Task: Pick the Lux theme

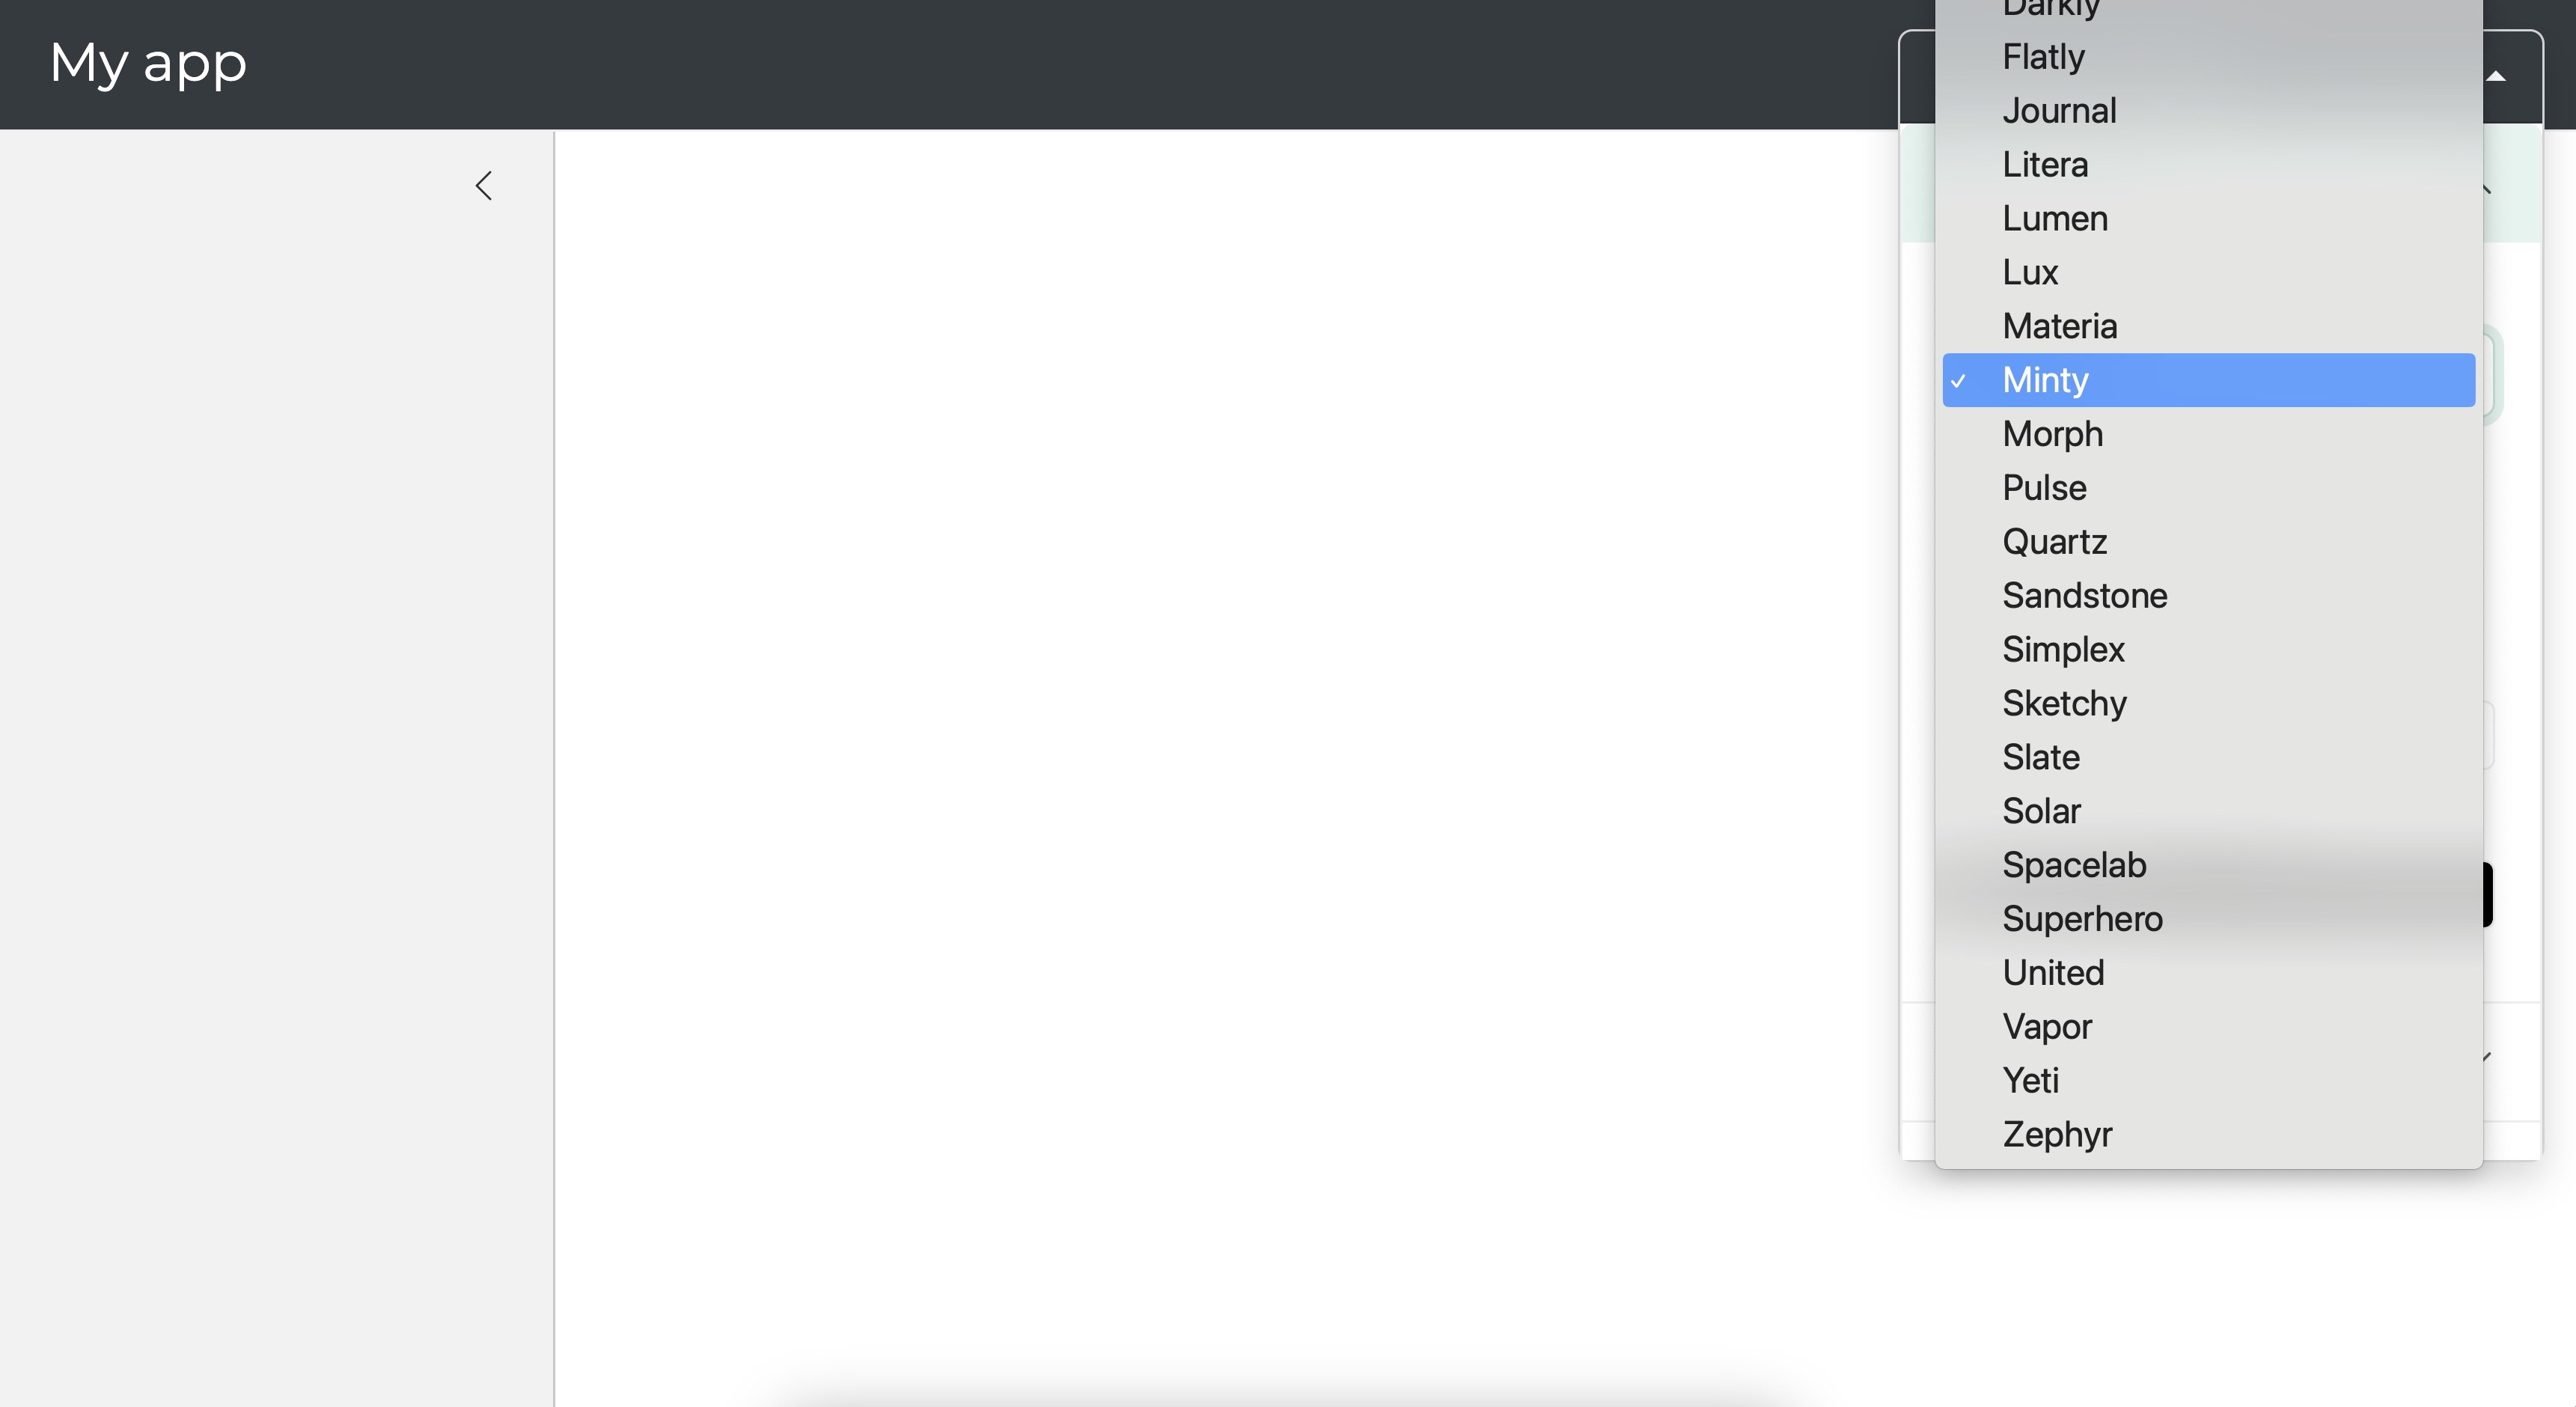Action: (2208, 273)
